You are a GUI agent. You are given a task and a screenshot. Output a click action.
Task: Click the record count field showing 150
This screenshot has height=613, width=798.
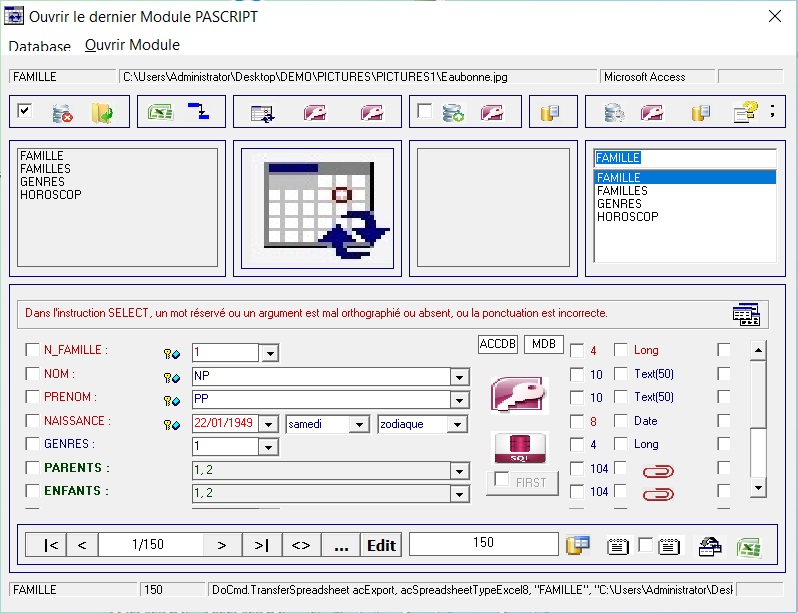click(483, 543)
